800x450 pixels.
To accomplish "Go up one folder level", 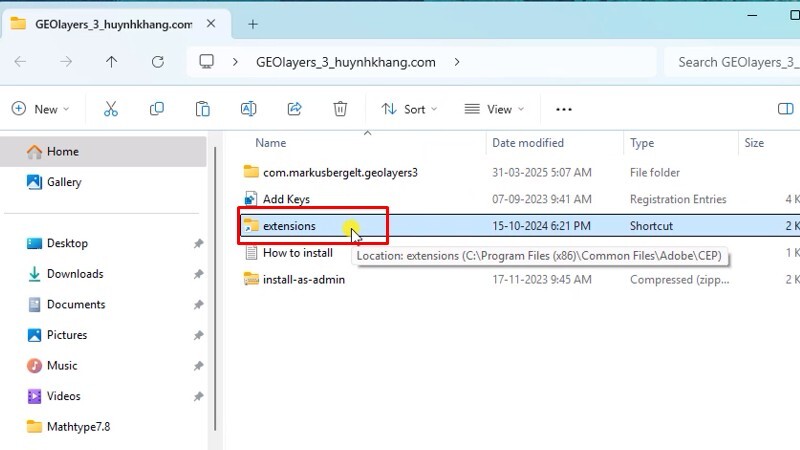I will [x=111, y=62].
